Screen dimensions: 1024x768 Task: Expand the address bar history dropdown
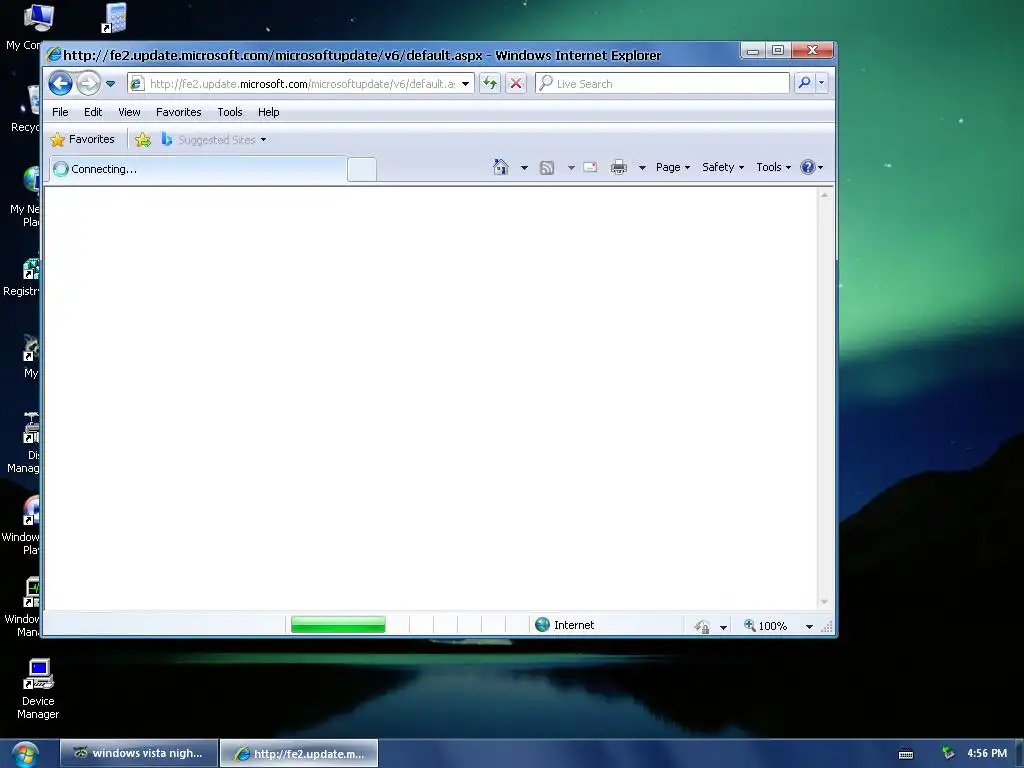(x=466, y=84)
